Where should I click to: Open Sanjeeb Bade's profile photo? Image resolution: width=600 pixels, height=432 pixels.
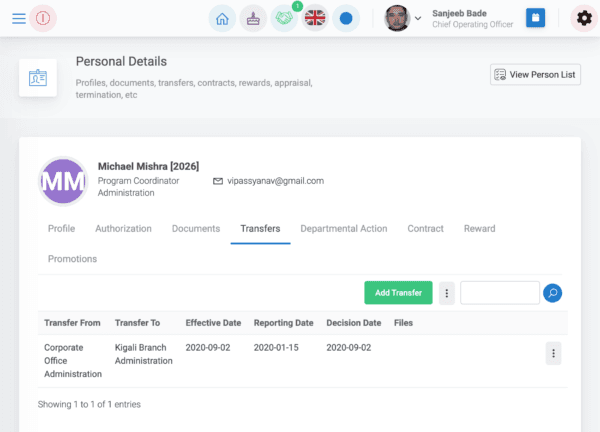click(x=397, y=18)
